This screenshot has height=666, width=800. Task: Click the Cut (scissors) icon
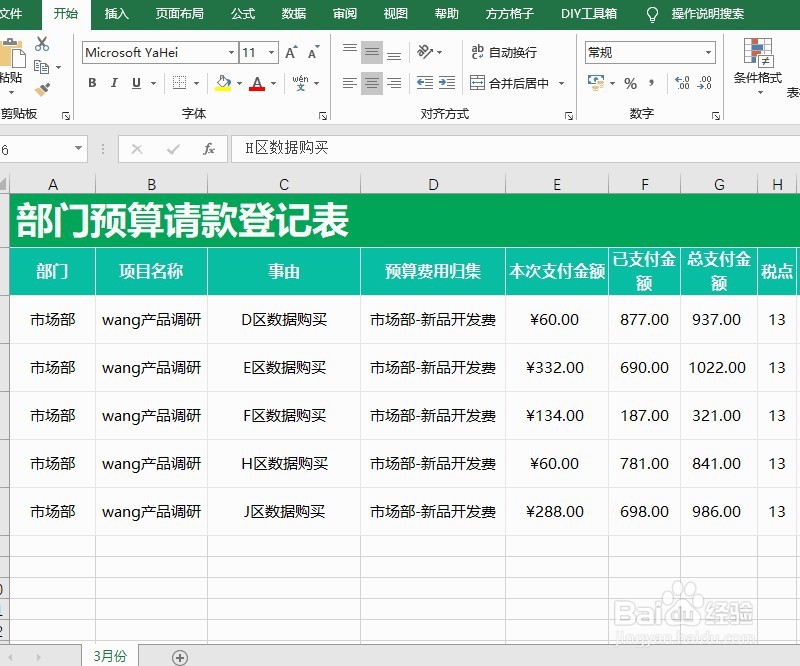(42, 45)
